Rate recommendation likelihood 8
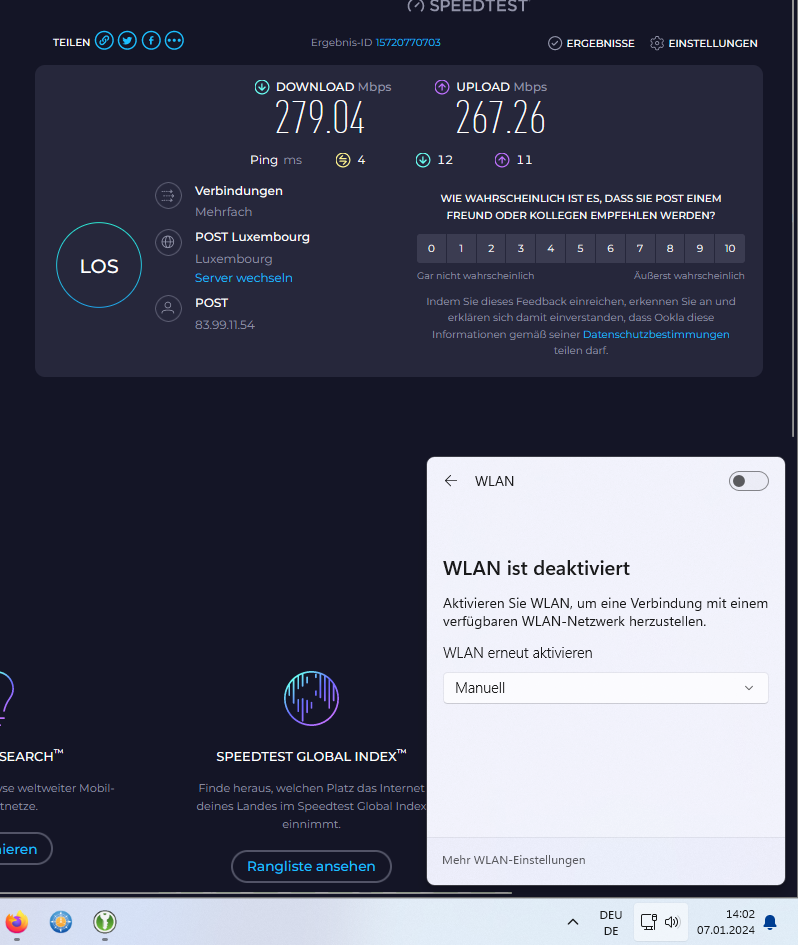 click(670, 248)
